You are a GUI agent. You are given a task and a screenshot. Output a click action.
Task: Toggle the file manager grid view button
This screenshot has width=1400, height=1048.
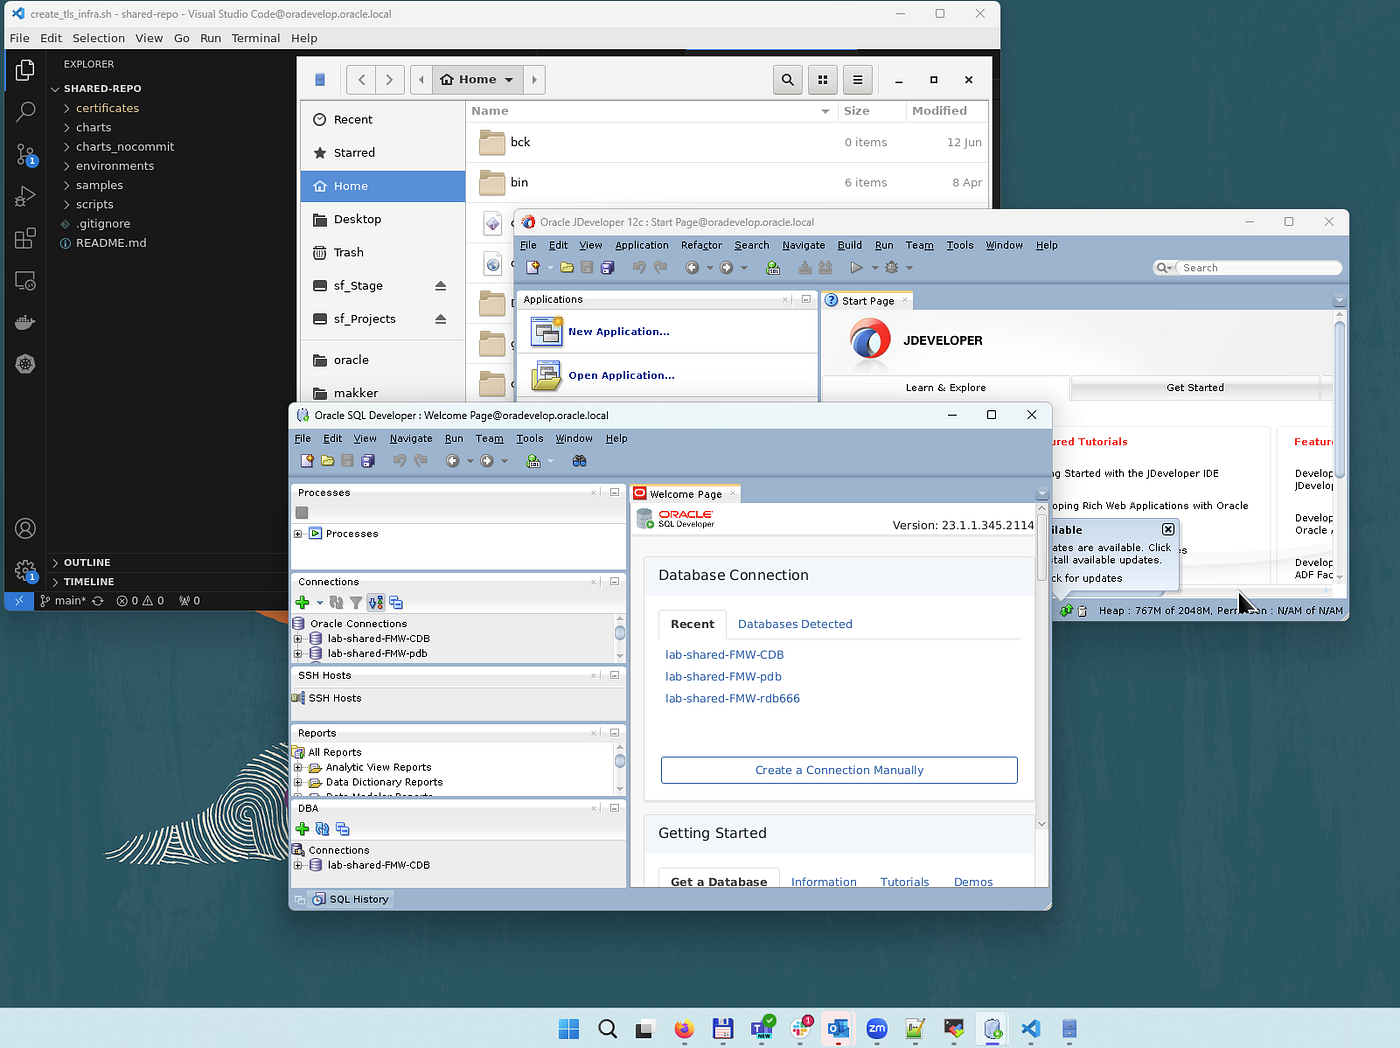coord(823,80)
